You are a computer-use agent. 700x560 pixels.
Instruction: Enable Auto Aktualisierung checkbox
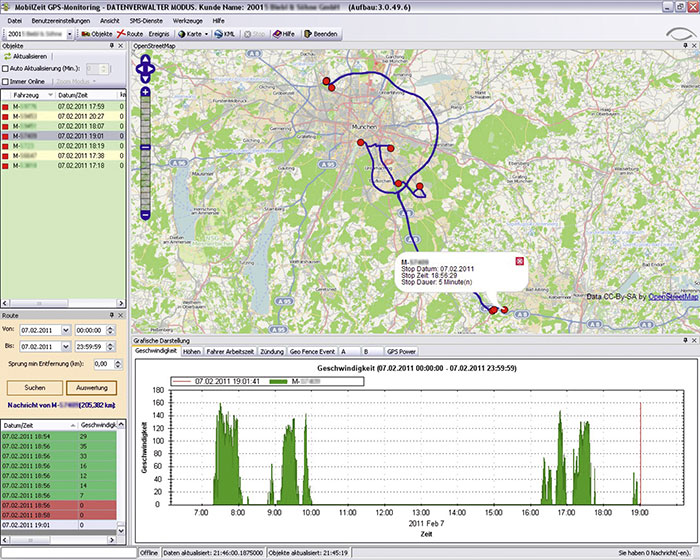5,69
